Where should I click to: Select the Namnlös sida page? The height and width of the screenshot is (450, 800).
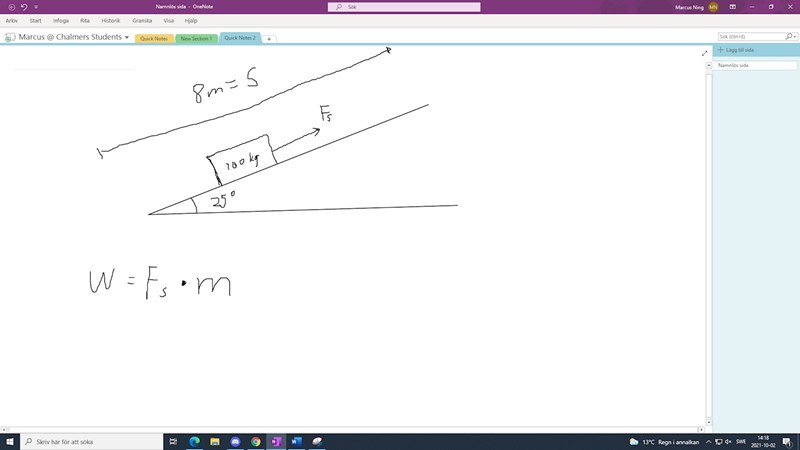click(734, 65)
